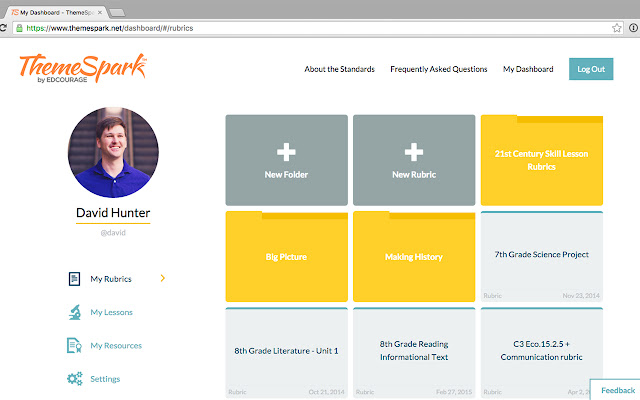Viewport: 640px width, 400px height.
Task: Open About the Standards page
Action: [339, 69]
